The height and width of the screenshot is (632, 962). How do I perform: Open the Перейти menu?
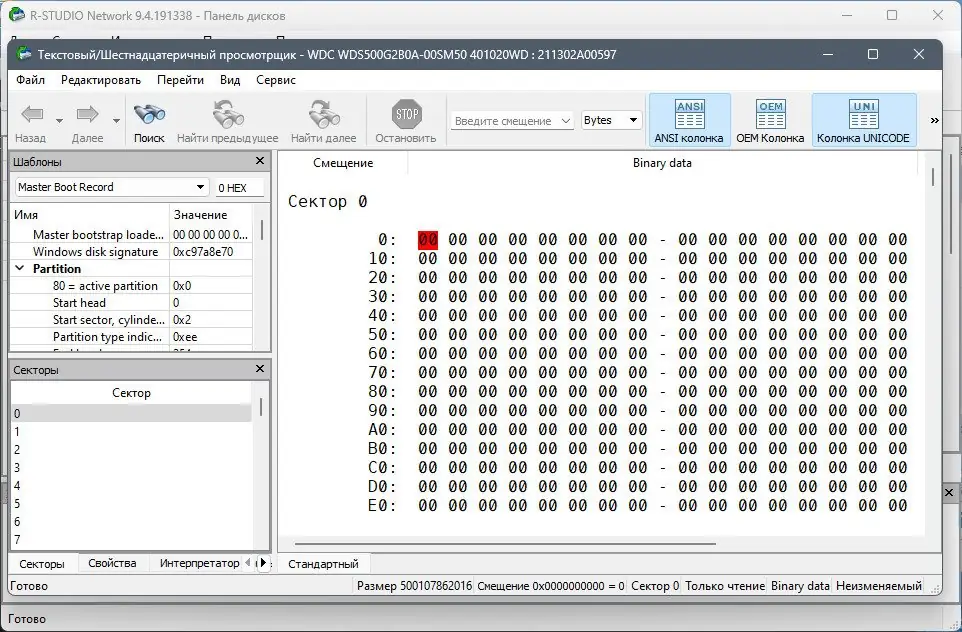[x=180, y=80]
